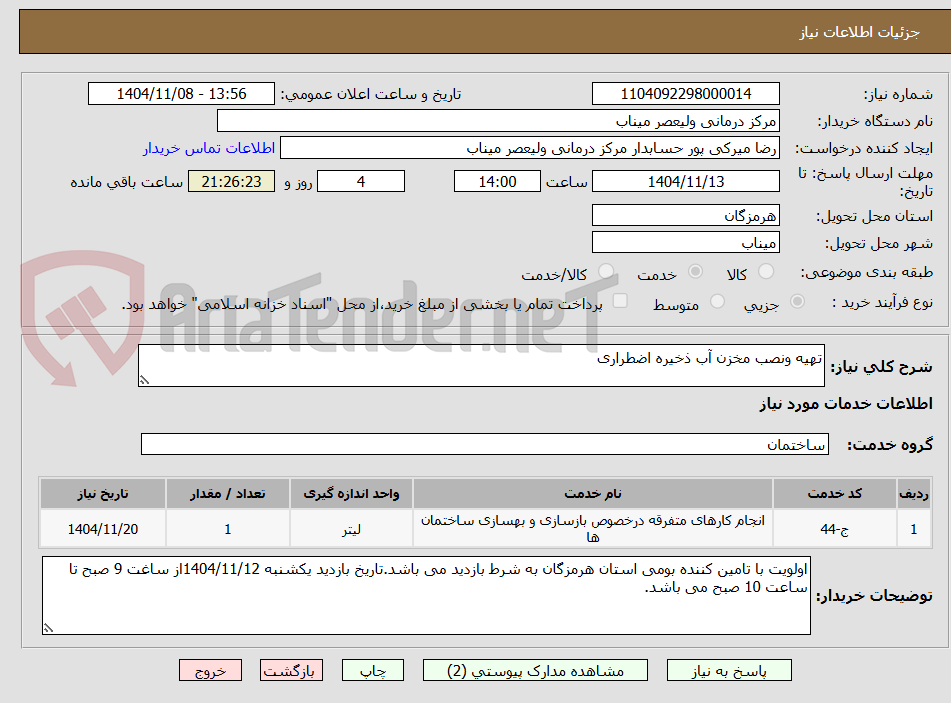951x703 pixels.
Task: Select the متوسط purchase type radio
Action: point(717,301)
